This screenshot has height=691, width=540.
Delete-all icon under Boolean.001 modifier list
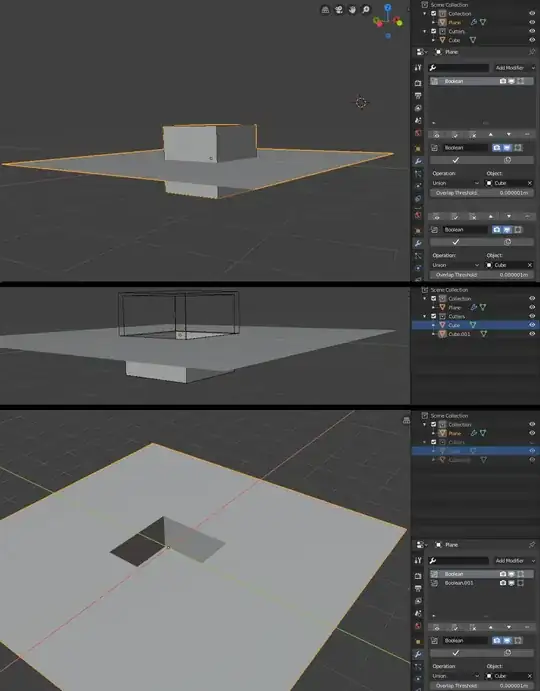coord(473,627)
